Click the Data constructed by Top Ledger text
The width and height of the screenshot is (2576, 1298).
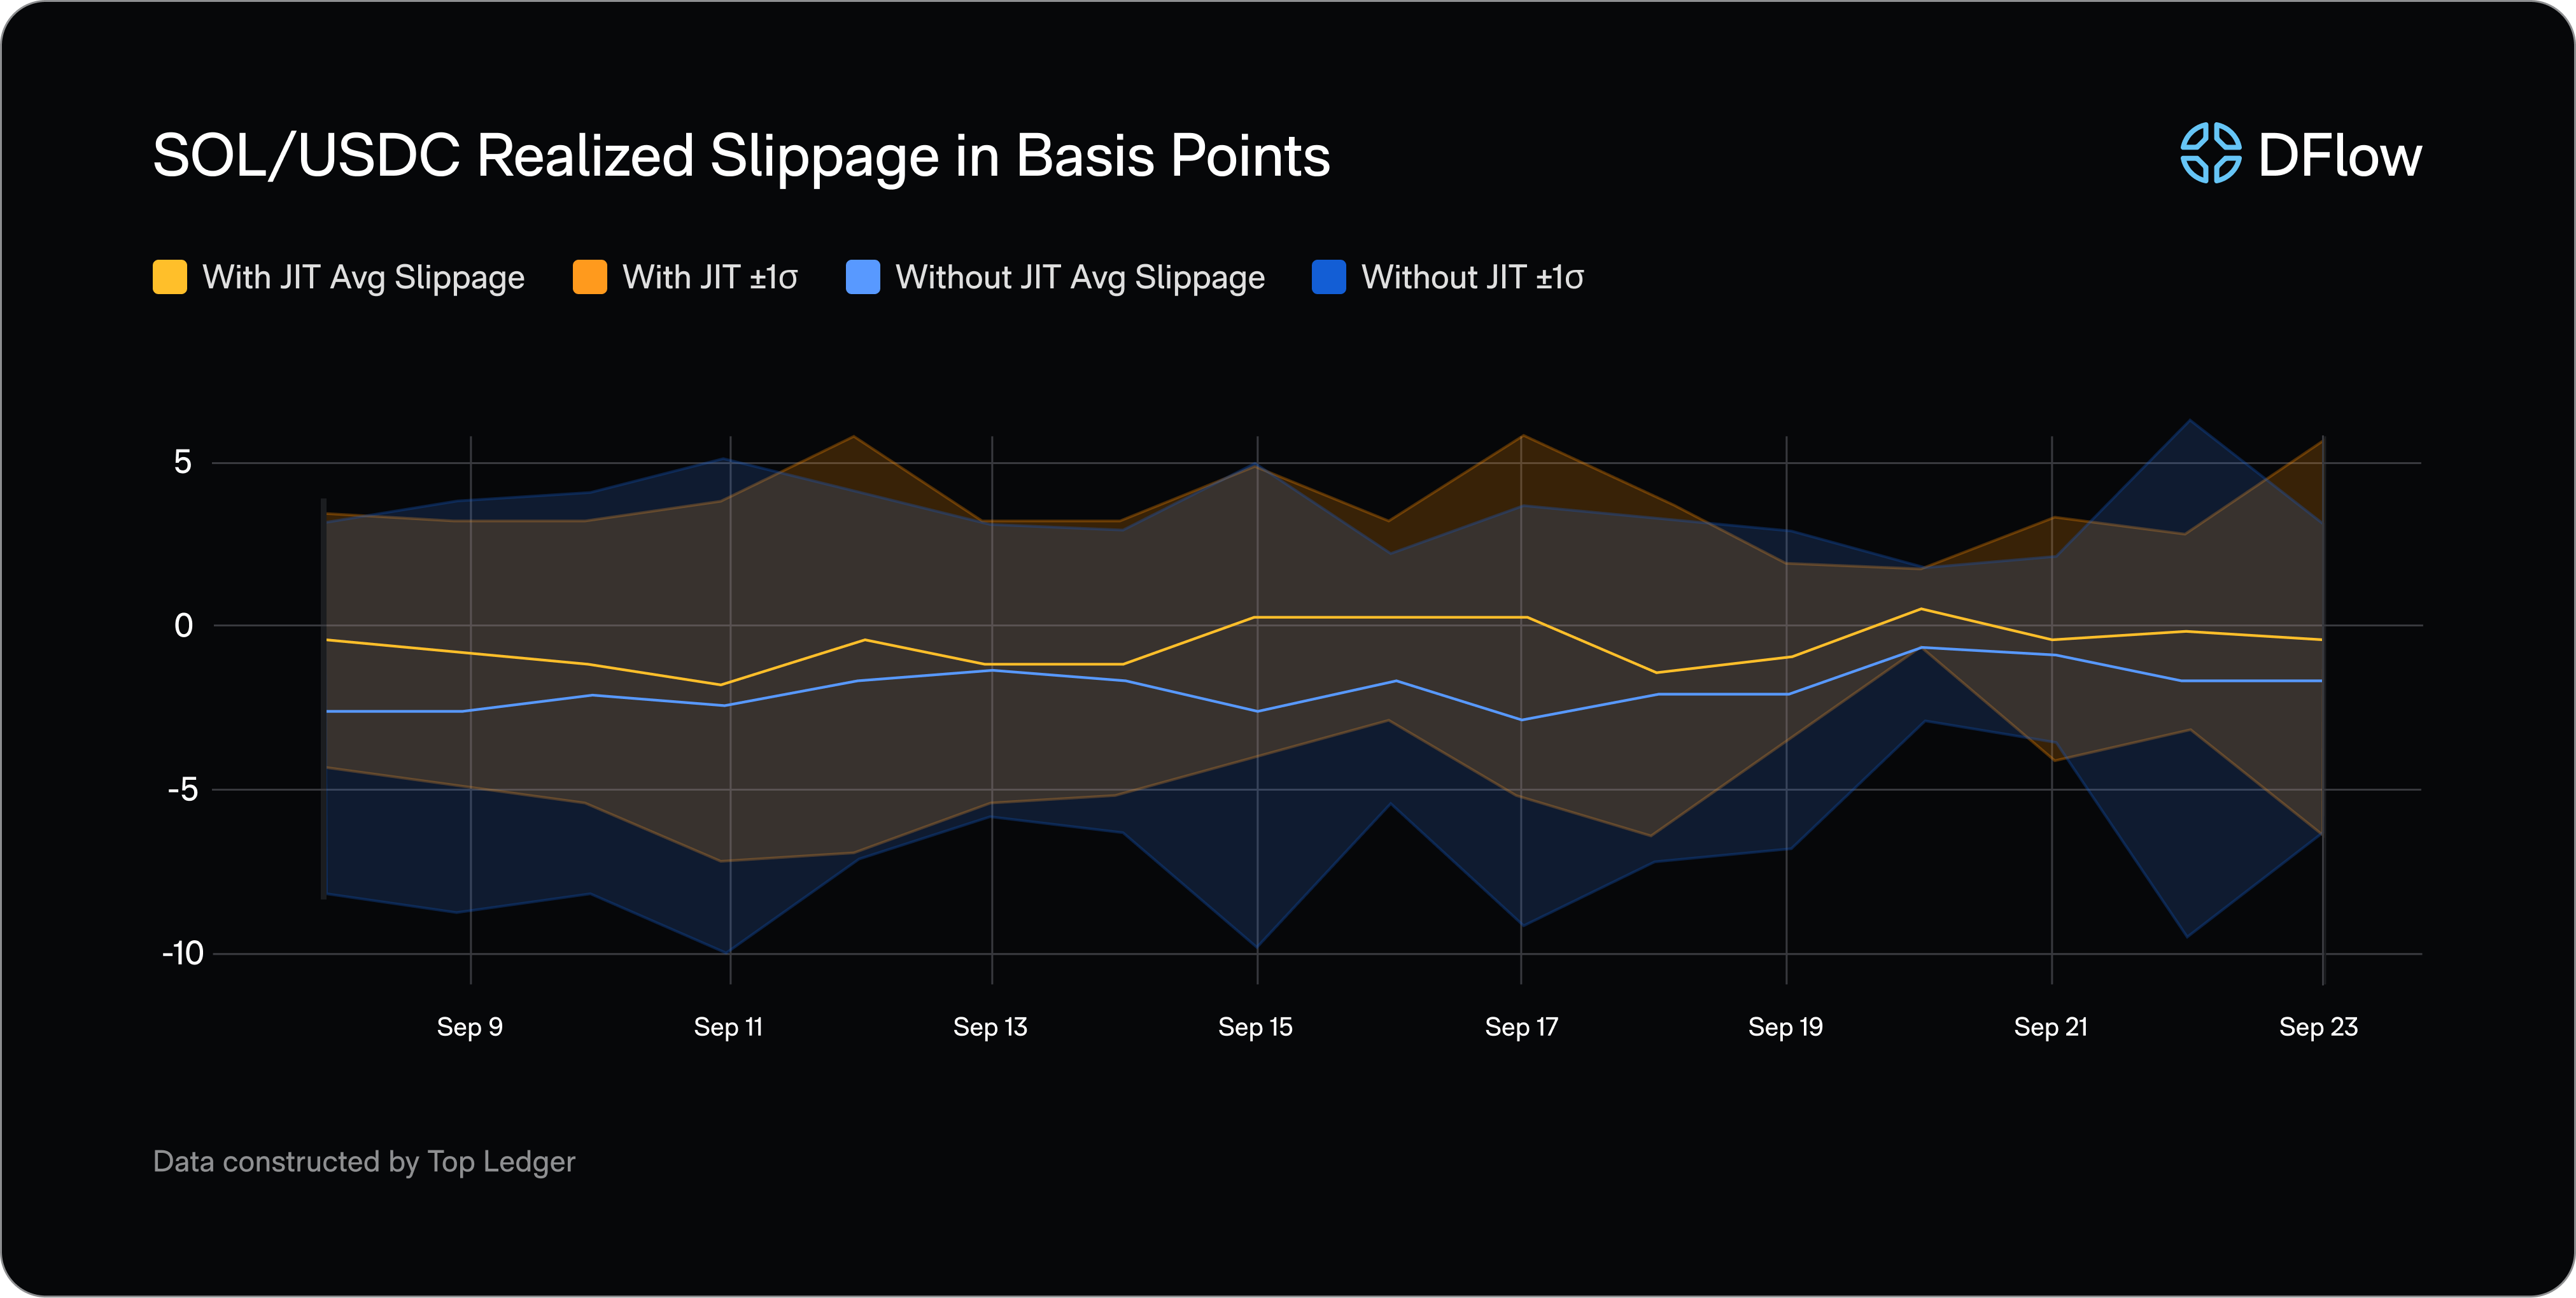(x=364, y=1161)
